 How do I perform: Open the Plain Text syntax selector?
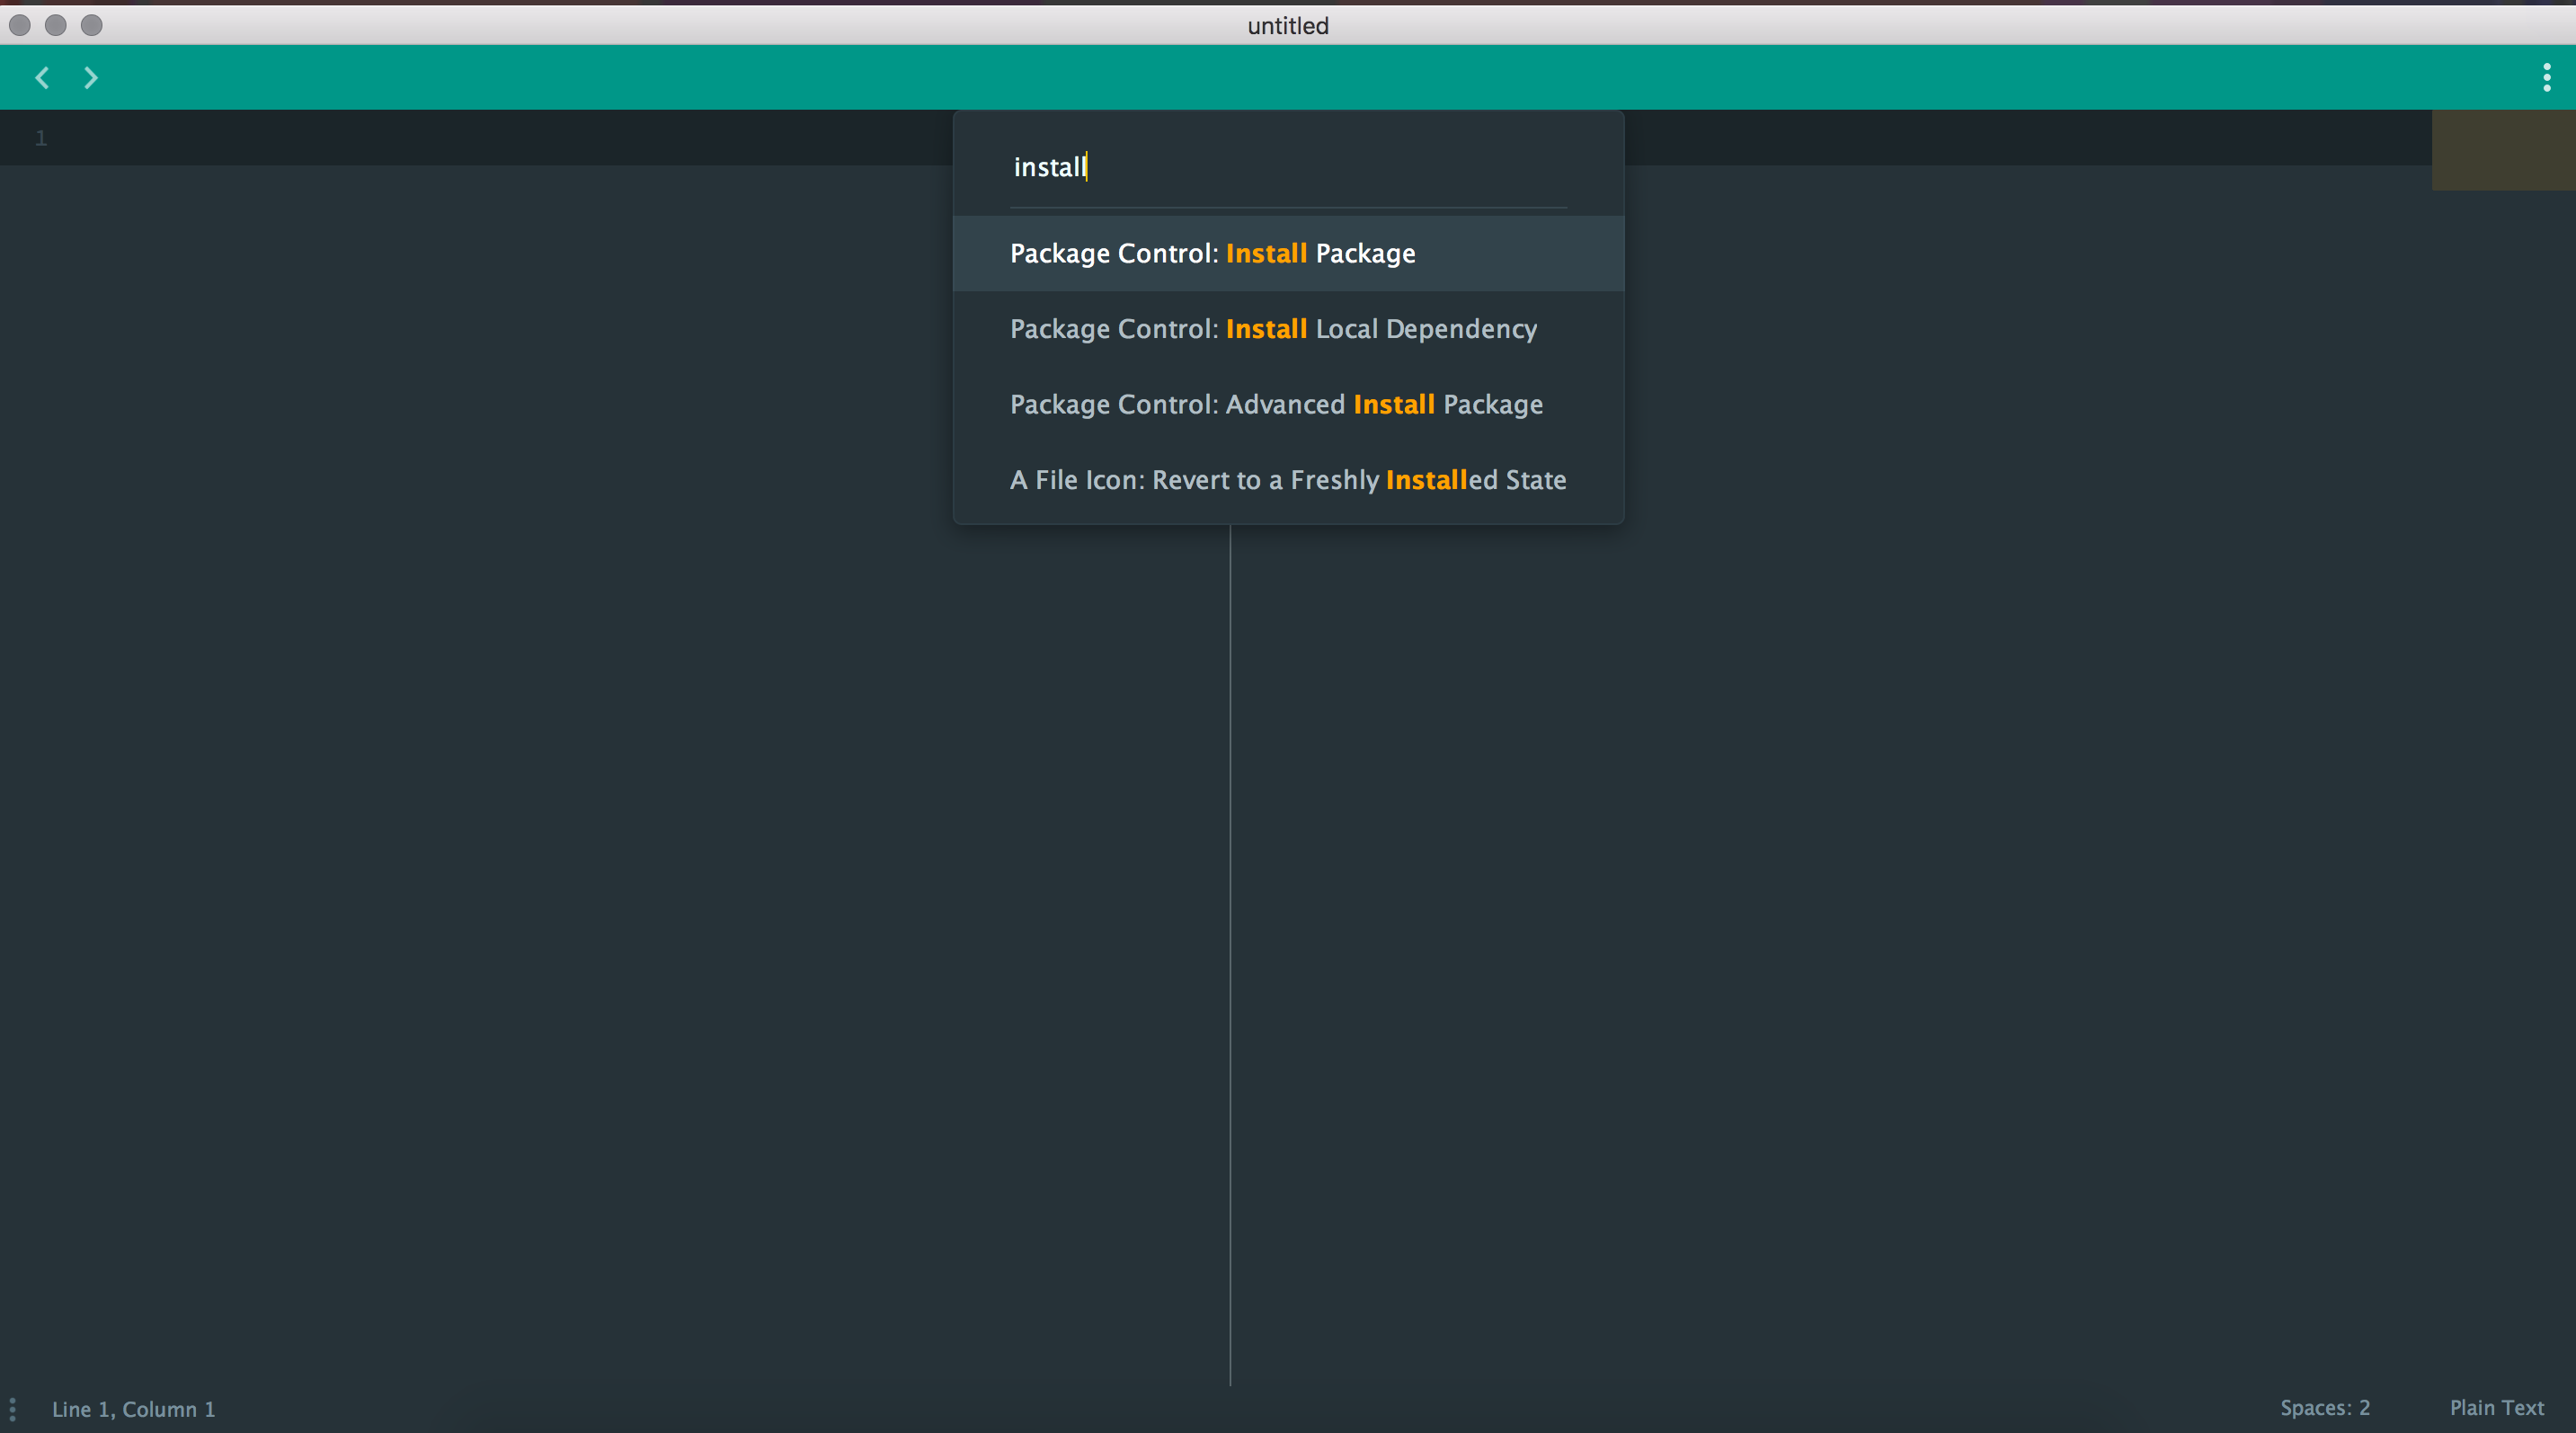(2497, 1408)
